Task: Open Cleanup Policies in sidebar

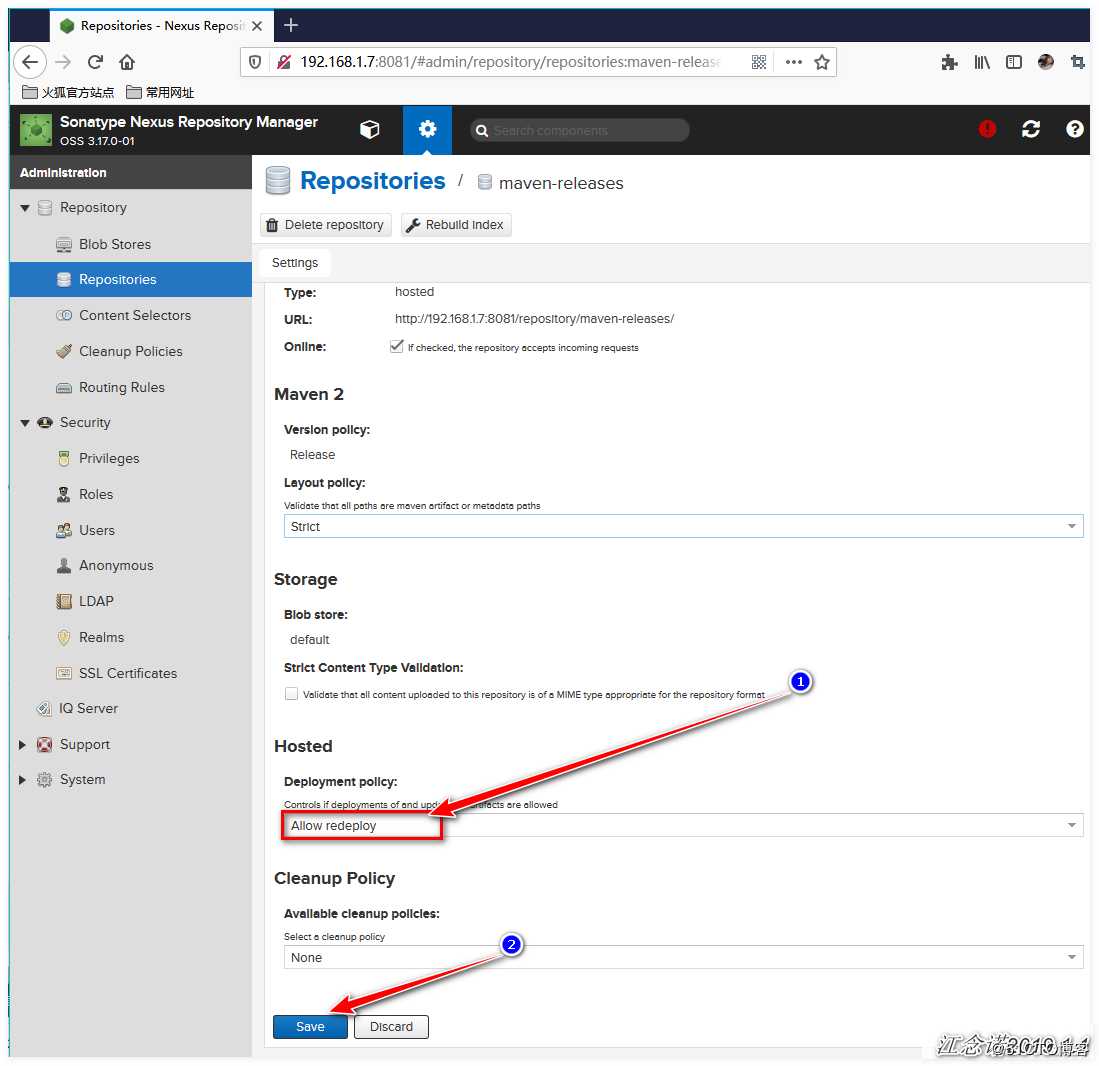Action: pos(130,351)
